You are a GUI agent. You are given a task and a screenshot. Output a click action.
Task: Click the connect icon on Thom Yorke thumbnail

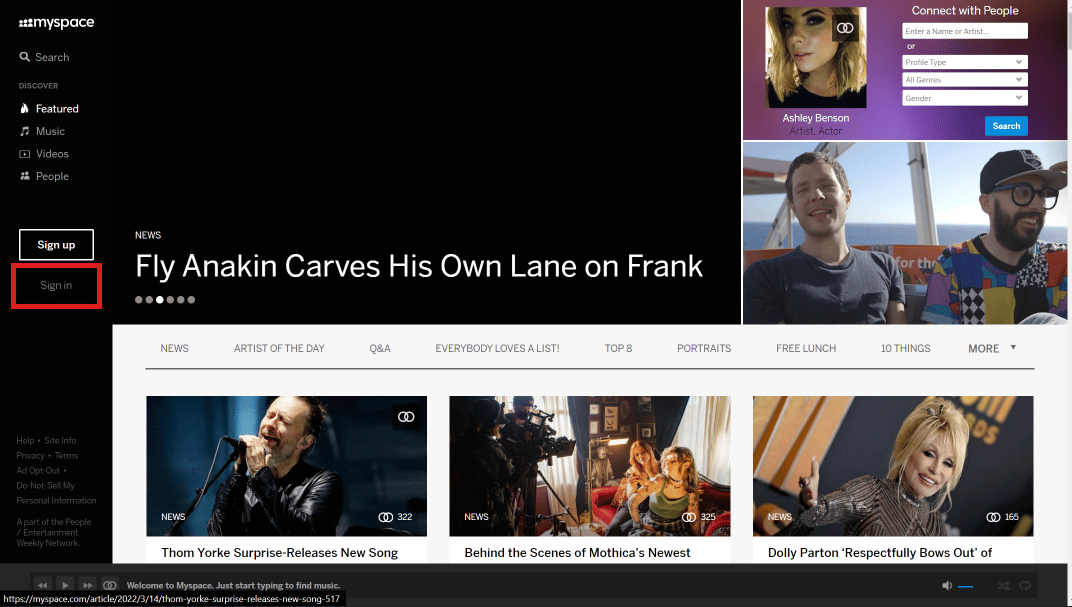[x=405, y=416]
